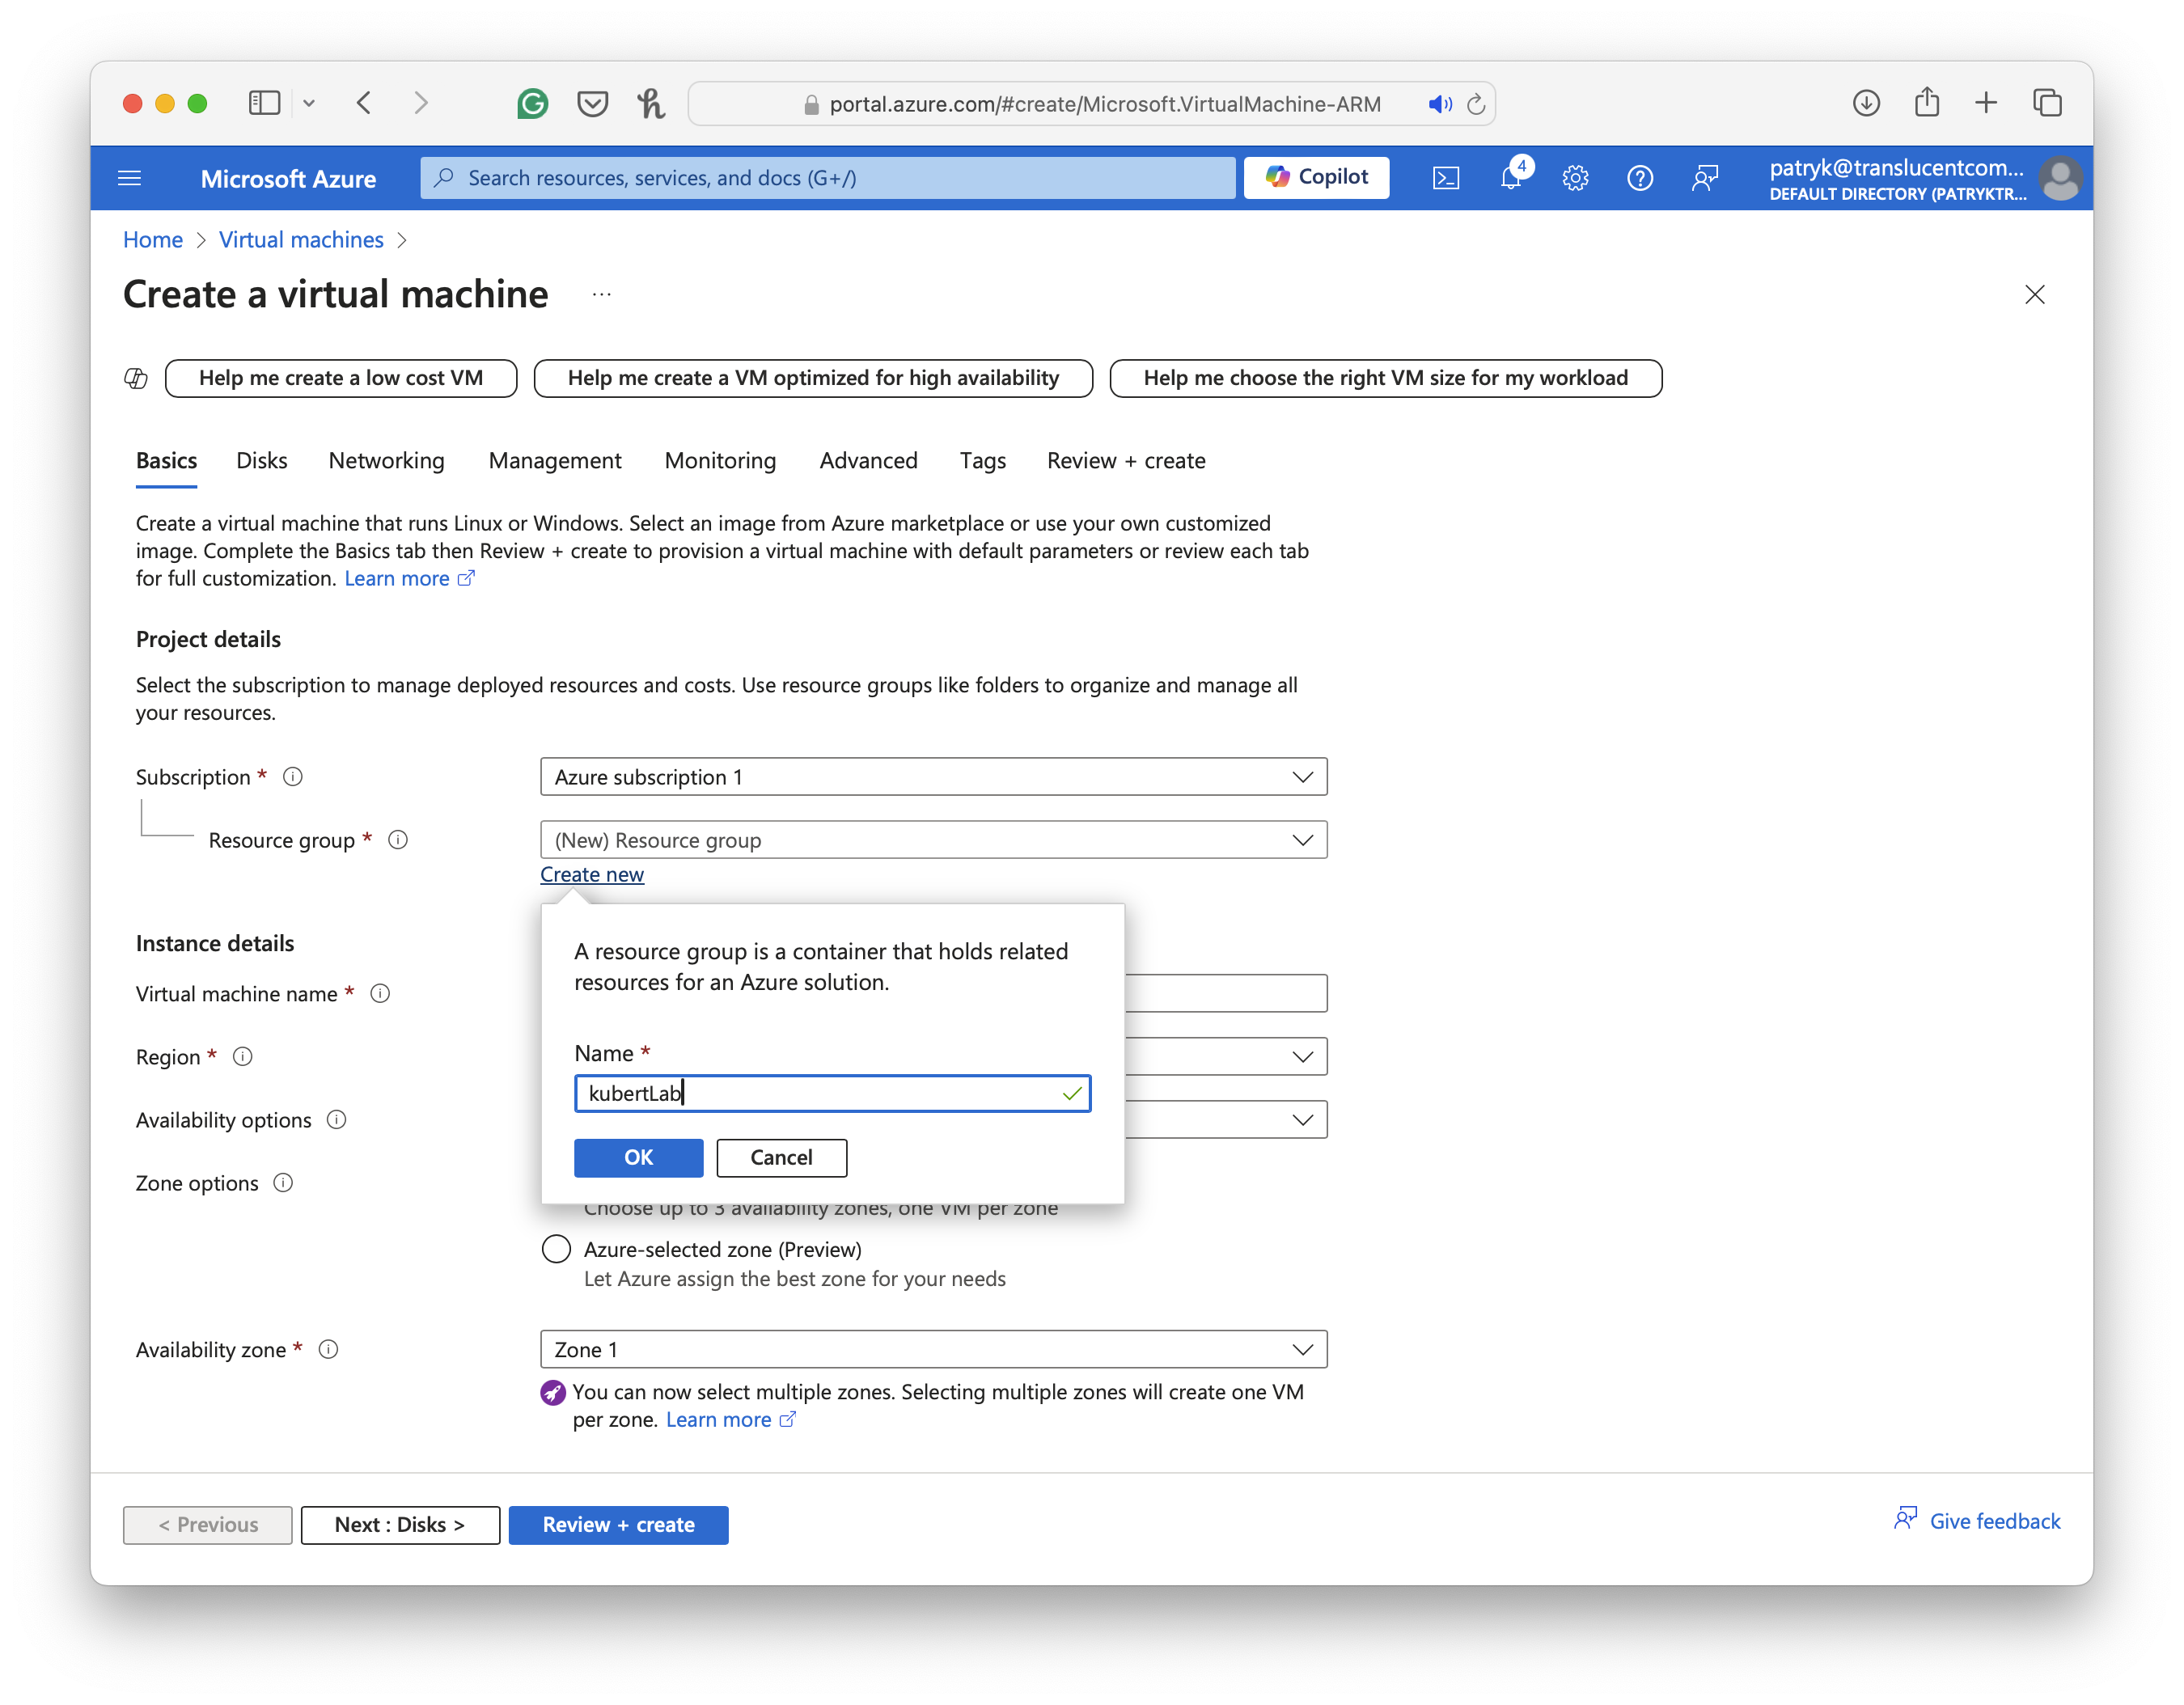Click the Review + create button

pos(618,1524)
